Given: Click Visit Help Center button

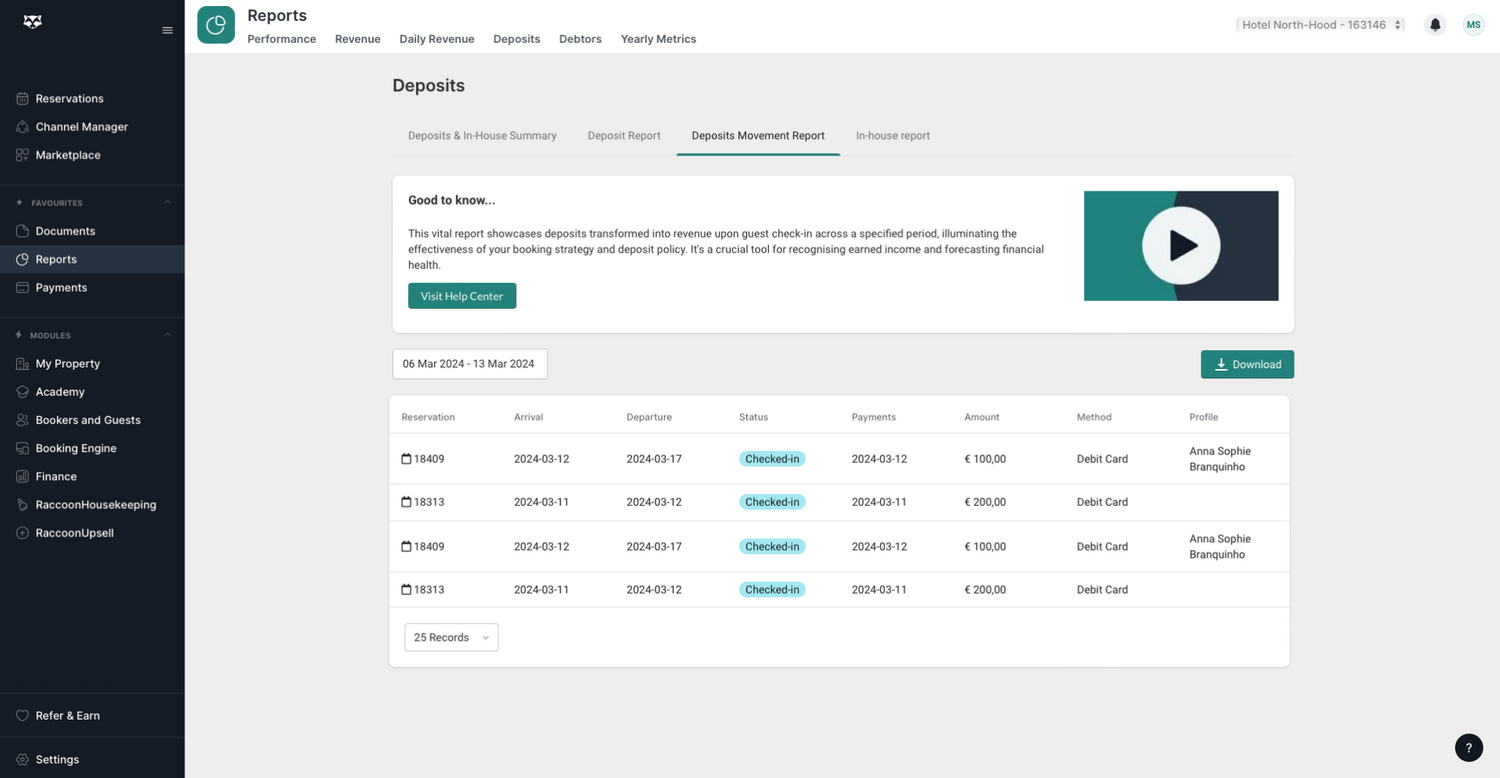Looking at the screenshot, I should point(462,296).
